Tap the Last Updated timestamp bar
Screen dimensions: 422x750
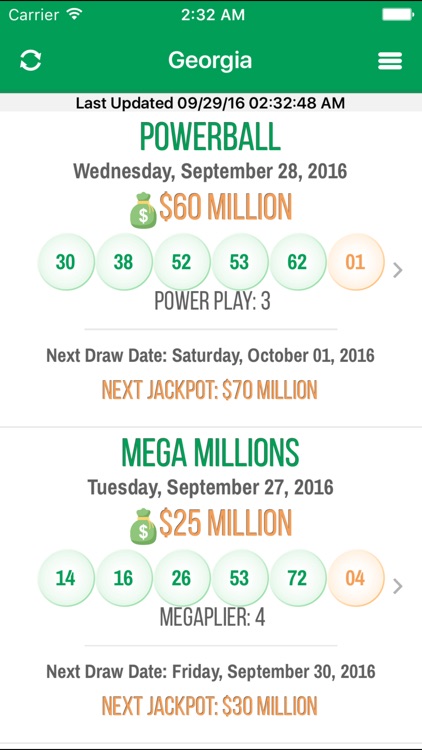(x=211, y=102)
